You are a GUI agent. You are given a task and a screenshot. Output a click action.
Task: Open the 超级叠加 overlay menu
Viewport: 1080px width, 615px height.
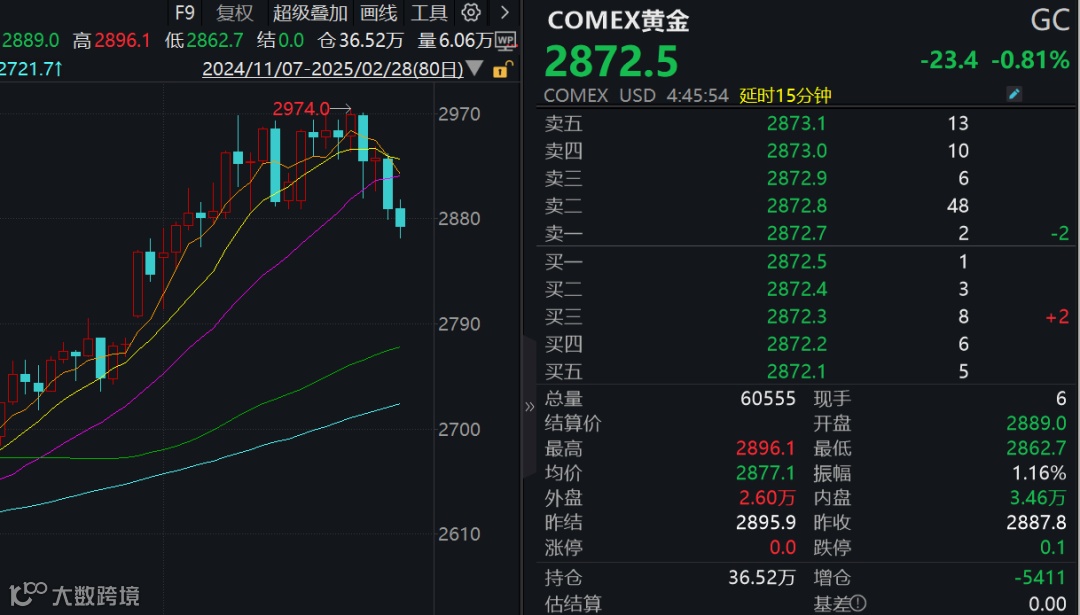click(x=310, y=12)
